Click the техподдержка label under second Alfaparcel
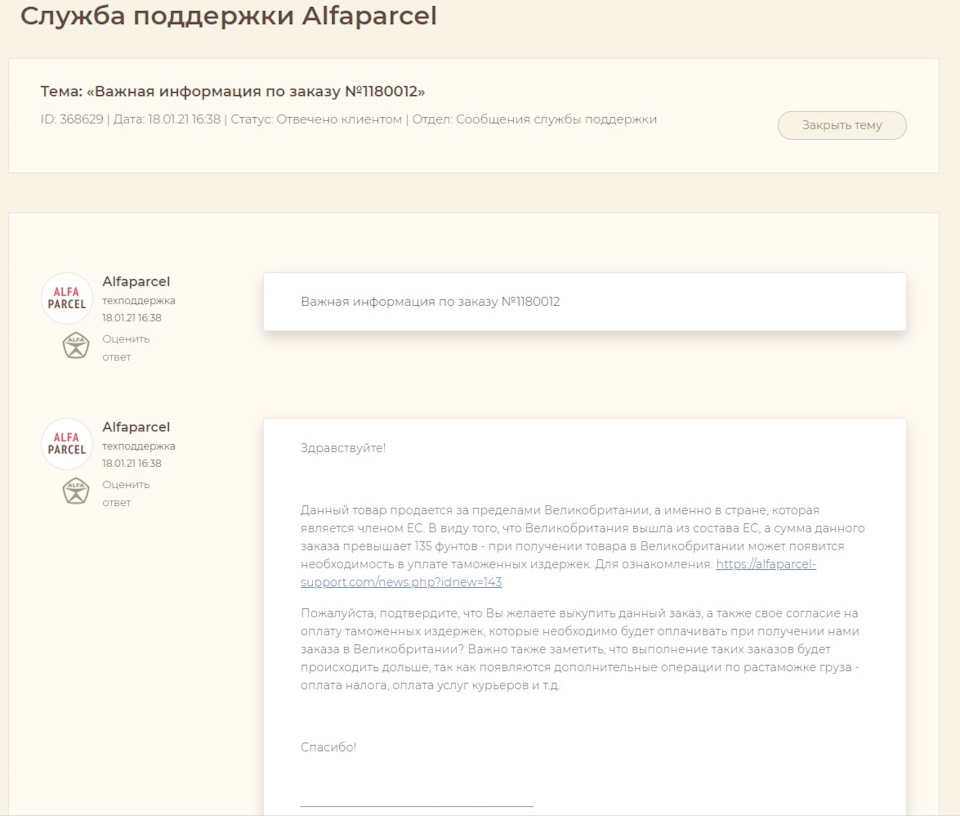 click(138, 446)
